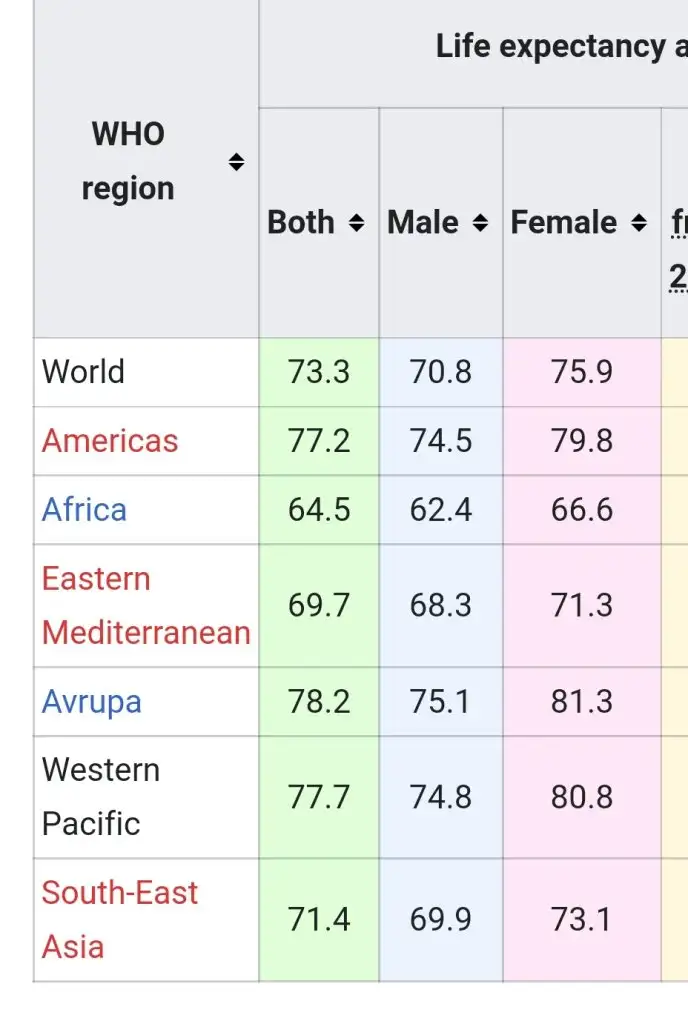Select the World row label
688x1024 pixels.
pos(83,372)
